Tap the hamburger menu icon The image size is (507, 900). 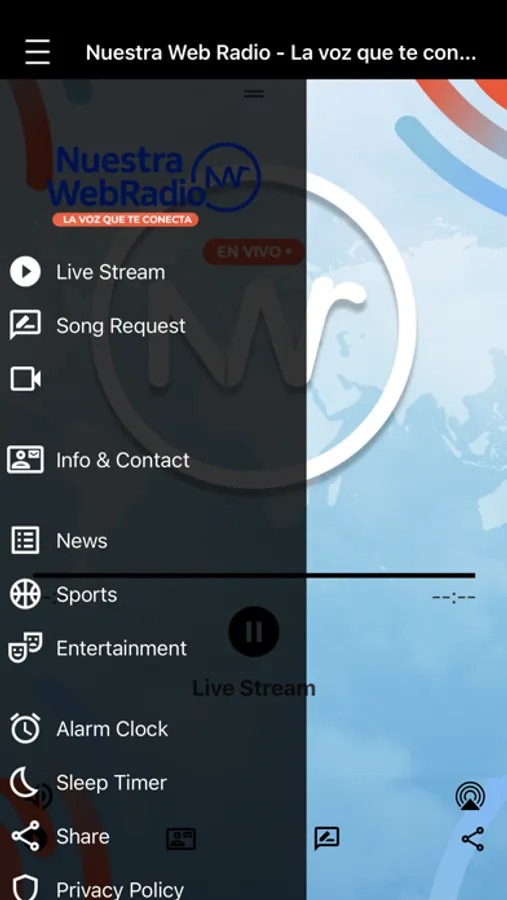[x=37, y=52]
